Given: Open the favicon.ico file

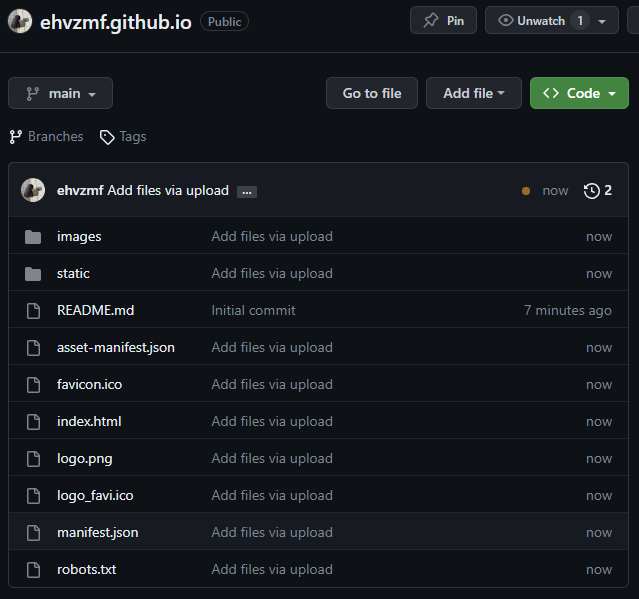Looking at the screenshot, I should [89, 384].
